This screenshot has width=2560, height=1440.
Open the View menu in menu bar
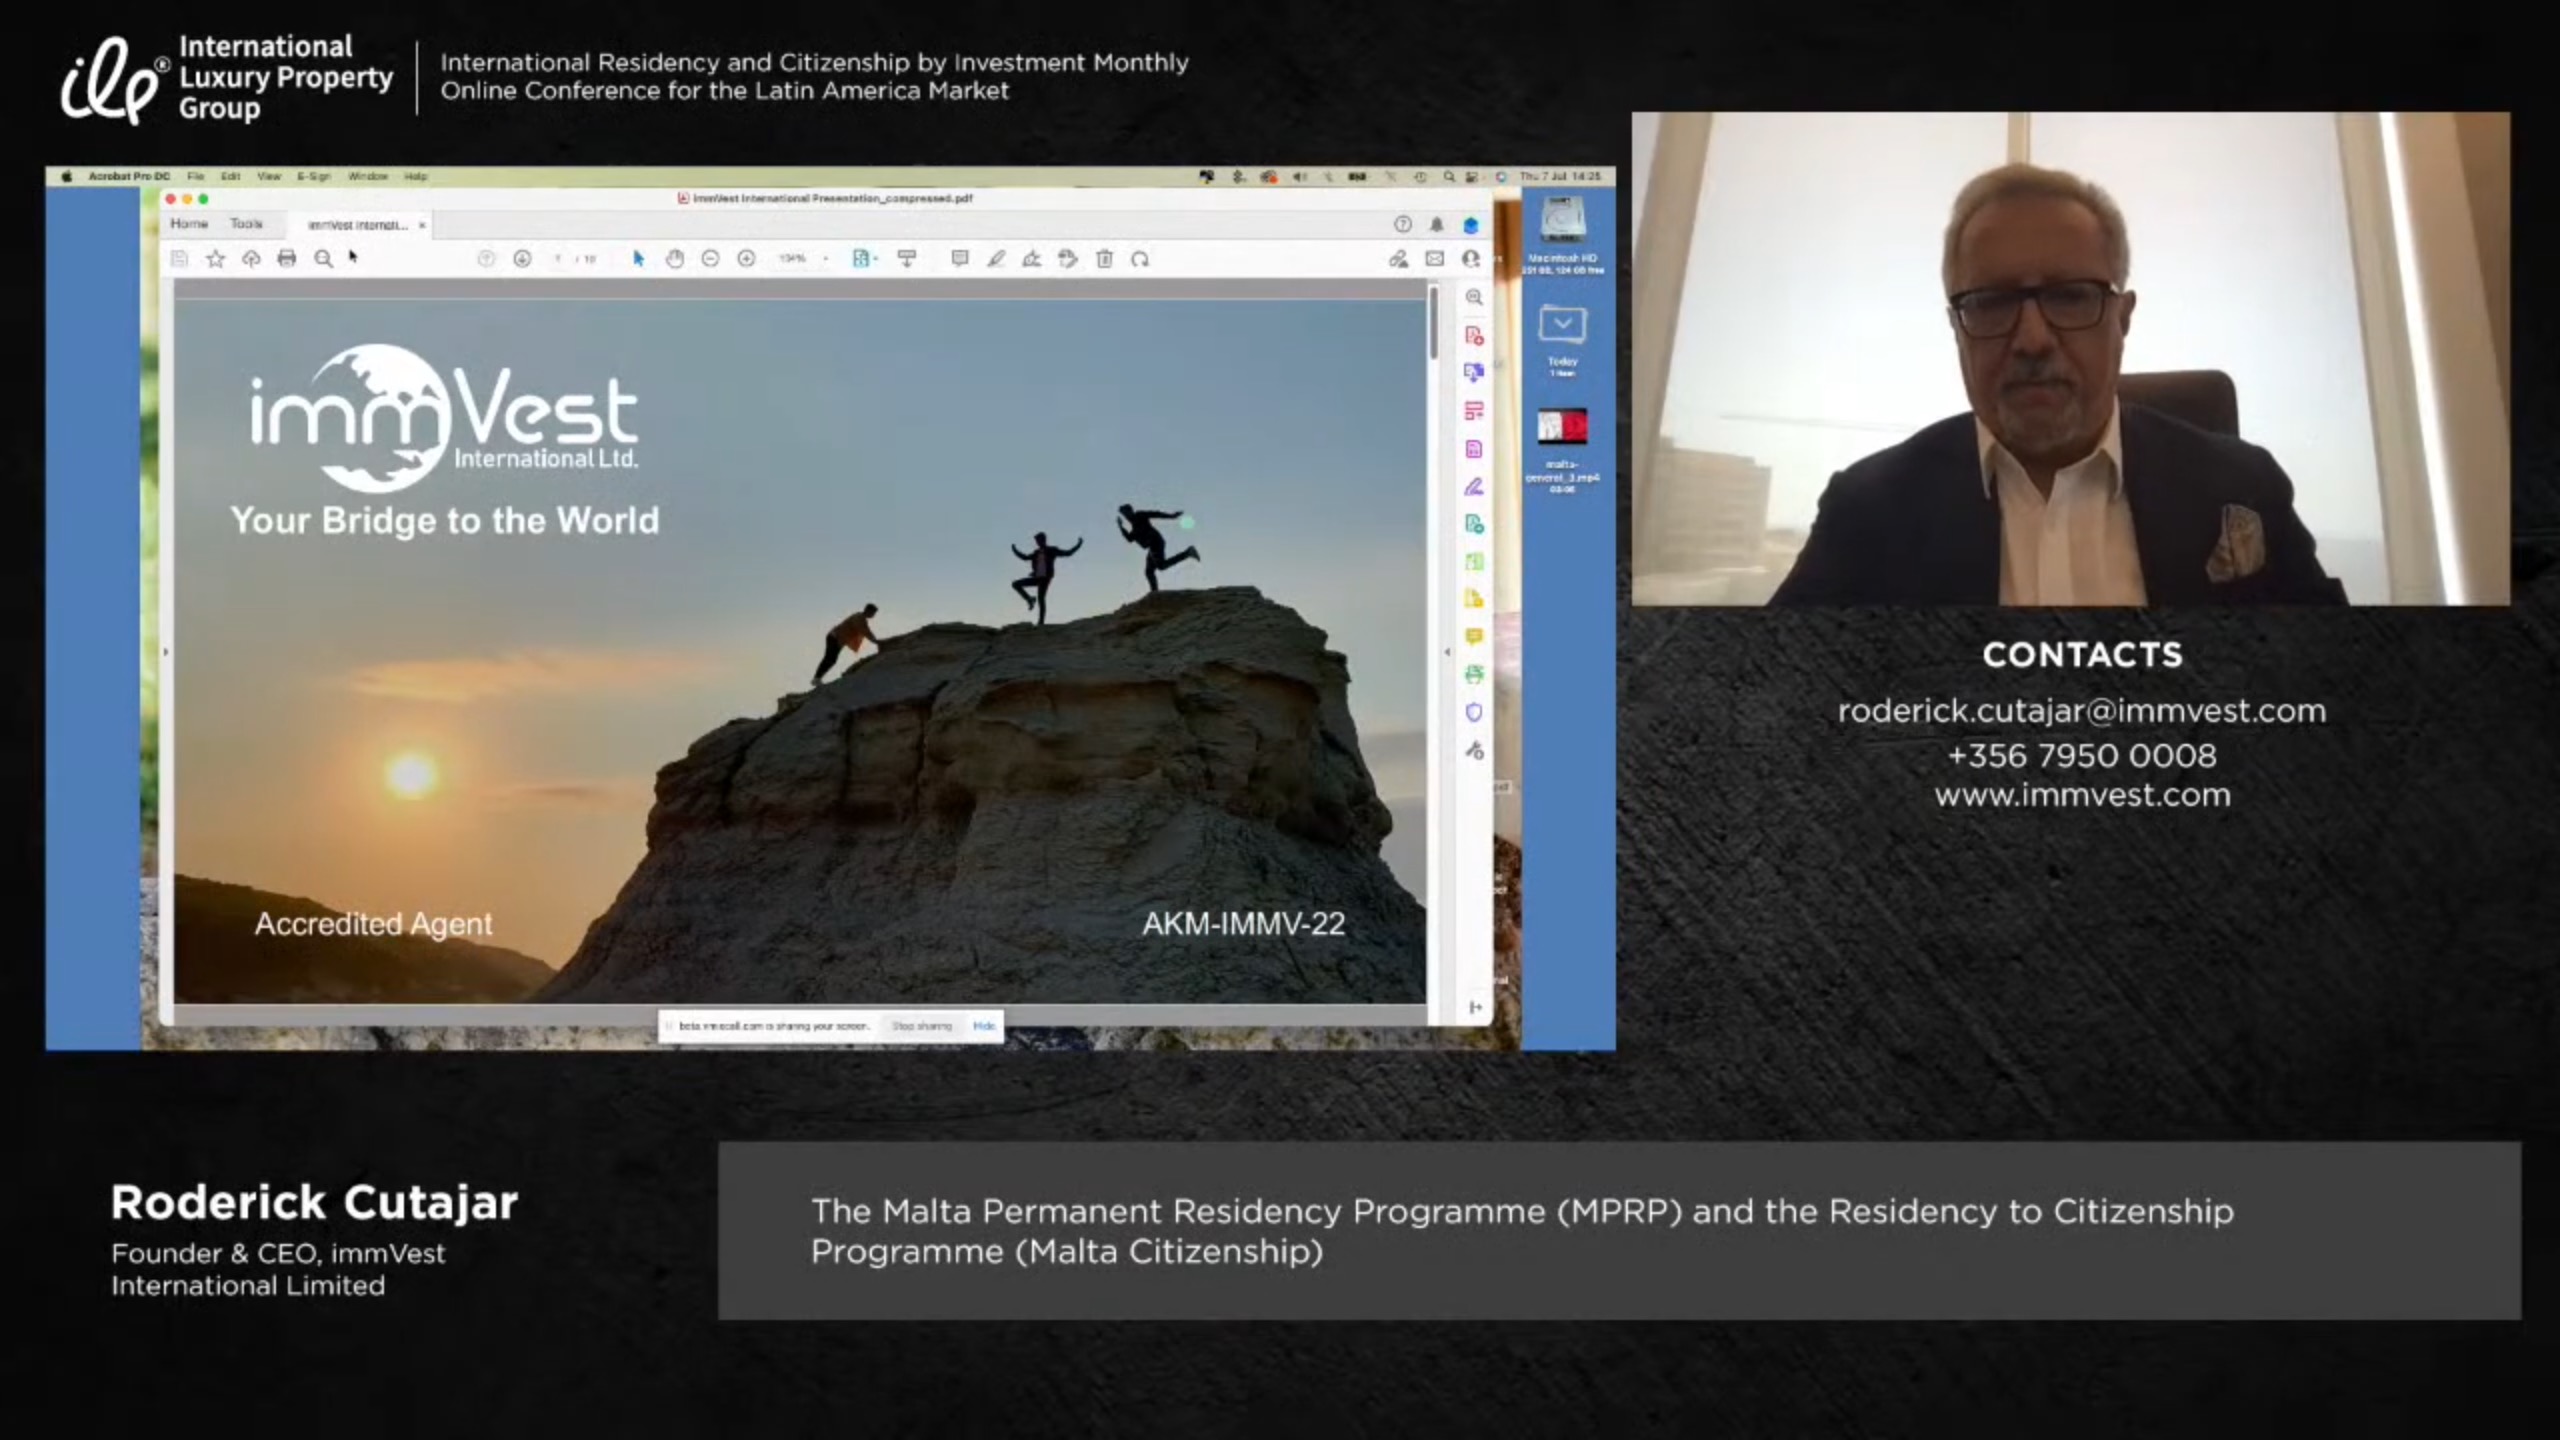coord(269,176)
